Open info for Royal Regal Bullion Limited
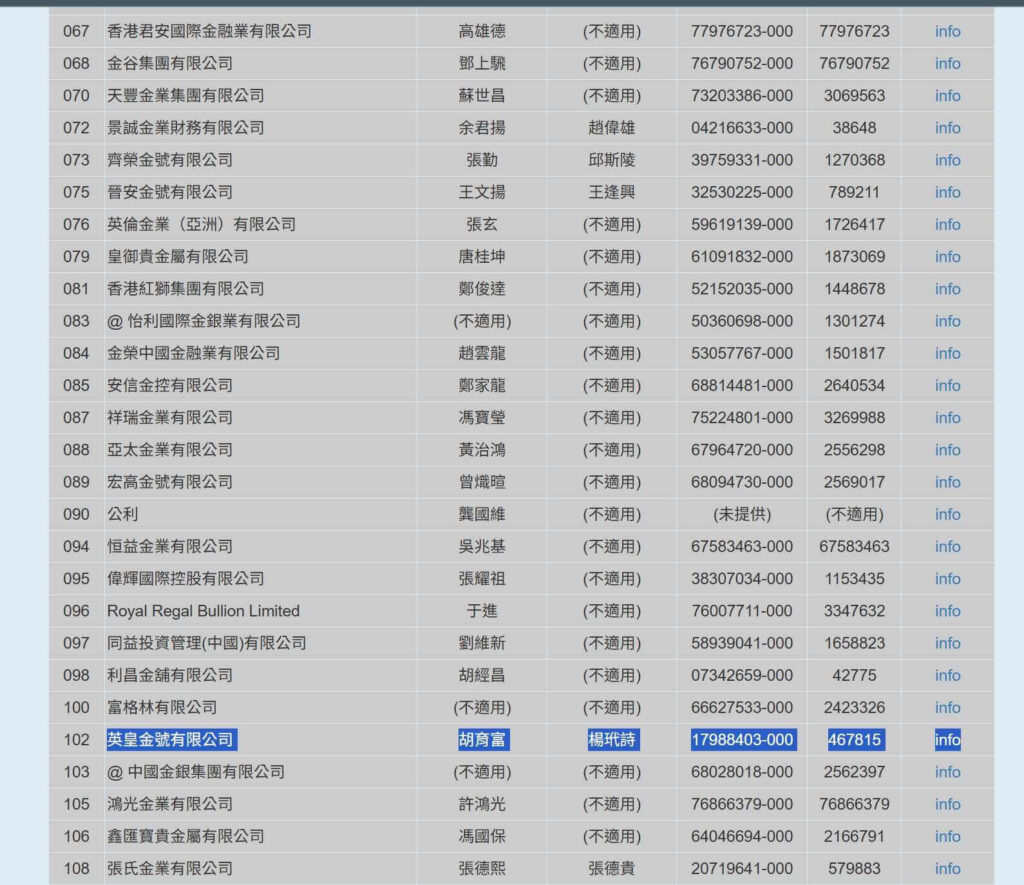The image size is (1024, 885). pyautogui.click(x=947, y=611)
